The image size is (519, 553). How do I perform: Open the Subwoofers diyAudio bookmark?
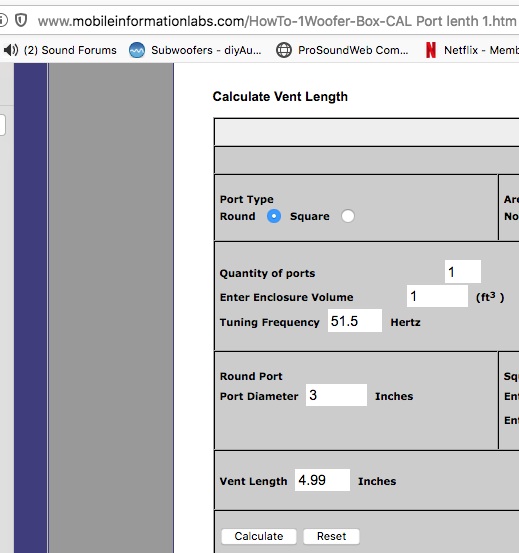pyautogui.click(x=195, y=50)
